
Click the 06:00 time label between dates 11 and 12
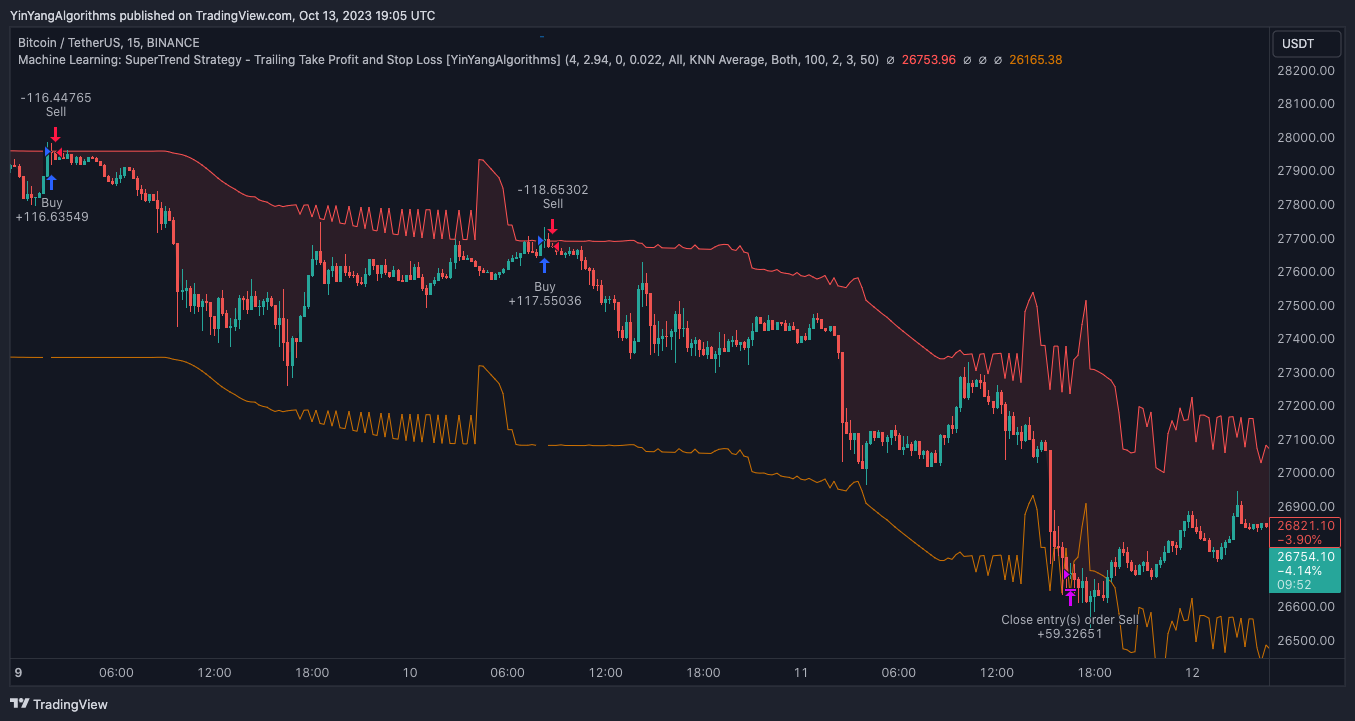(899, 673)
